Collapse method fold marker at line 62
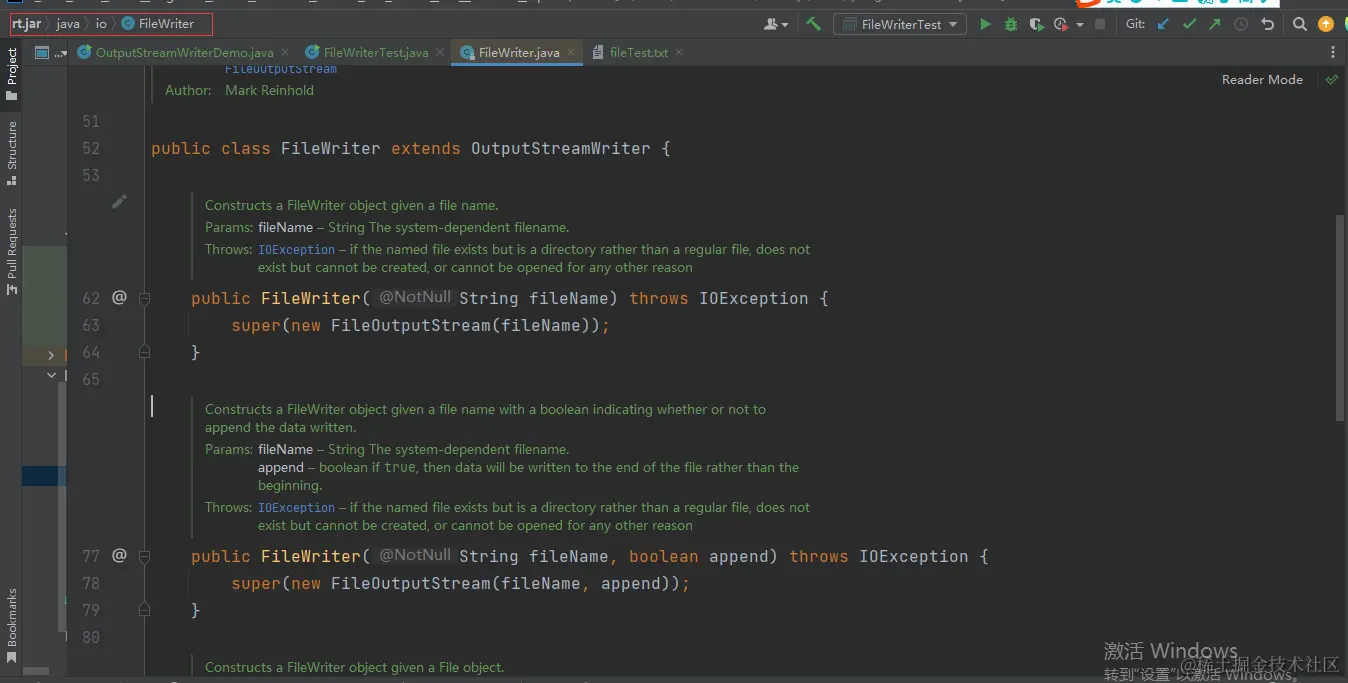Image resolution: width=1348 pixels, height=683 pixels. [x=144, y=298]
